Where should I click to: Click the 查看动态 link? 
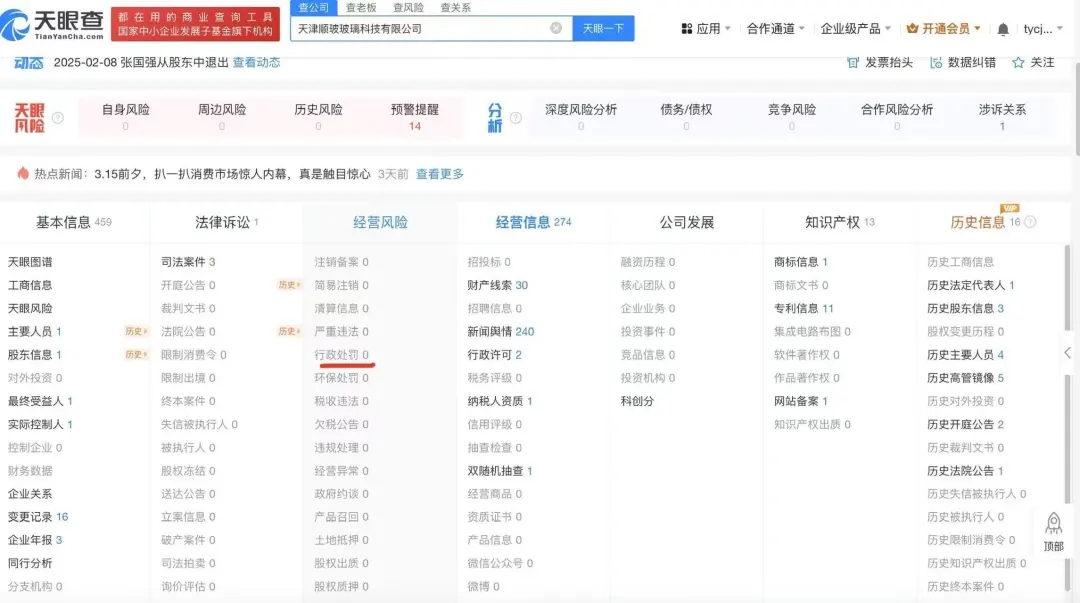(256, 62)
